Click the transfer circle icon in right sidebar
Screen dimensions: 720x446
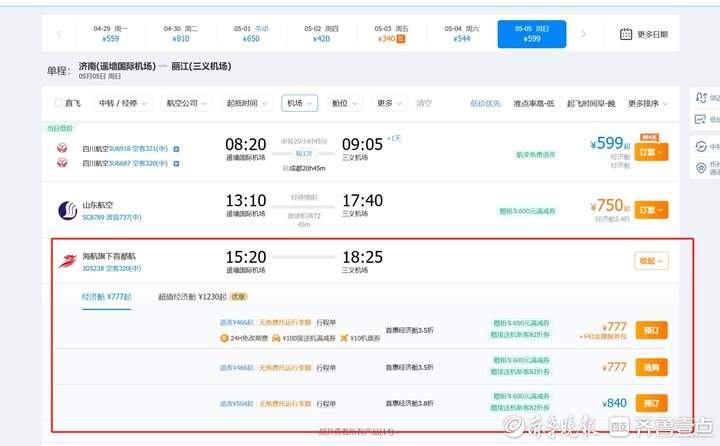pyautogui.click(x=701, y=147)
